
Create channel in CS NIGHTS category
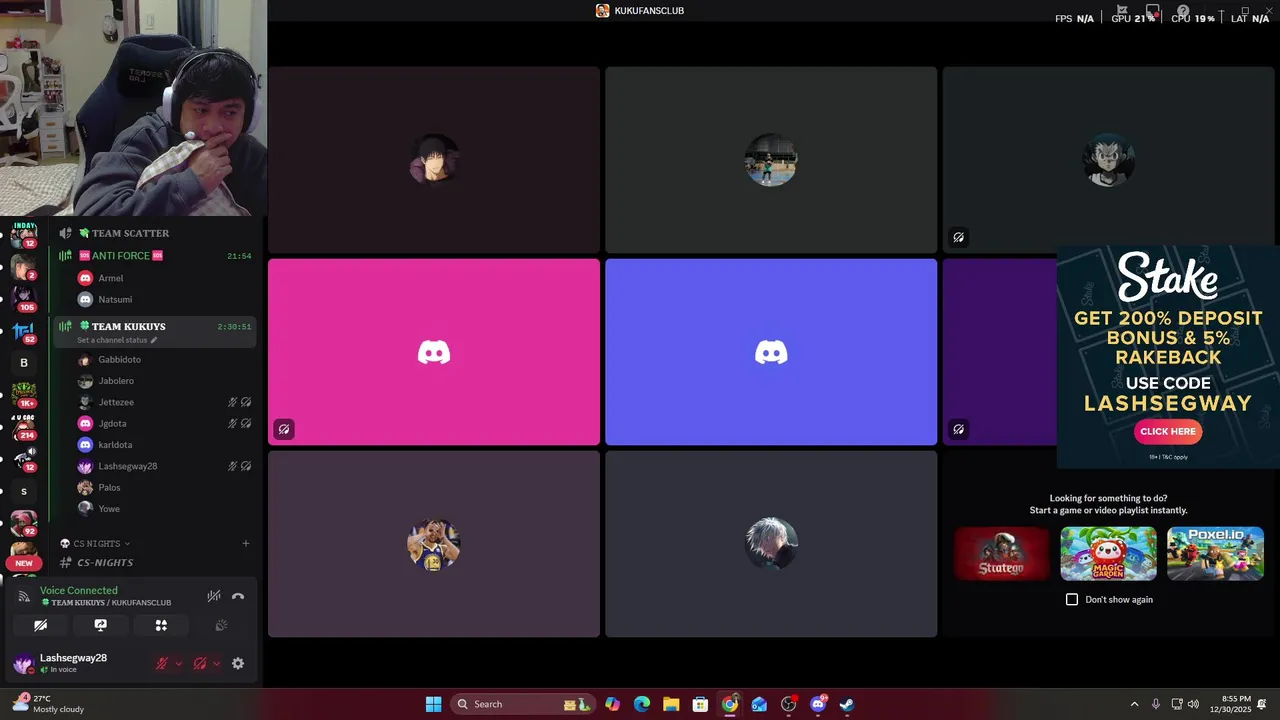click(246, 544)
